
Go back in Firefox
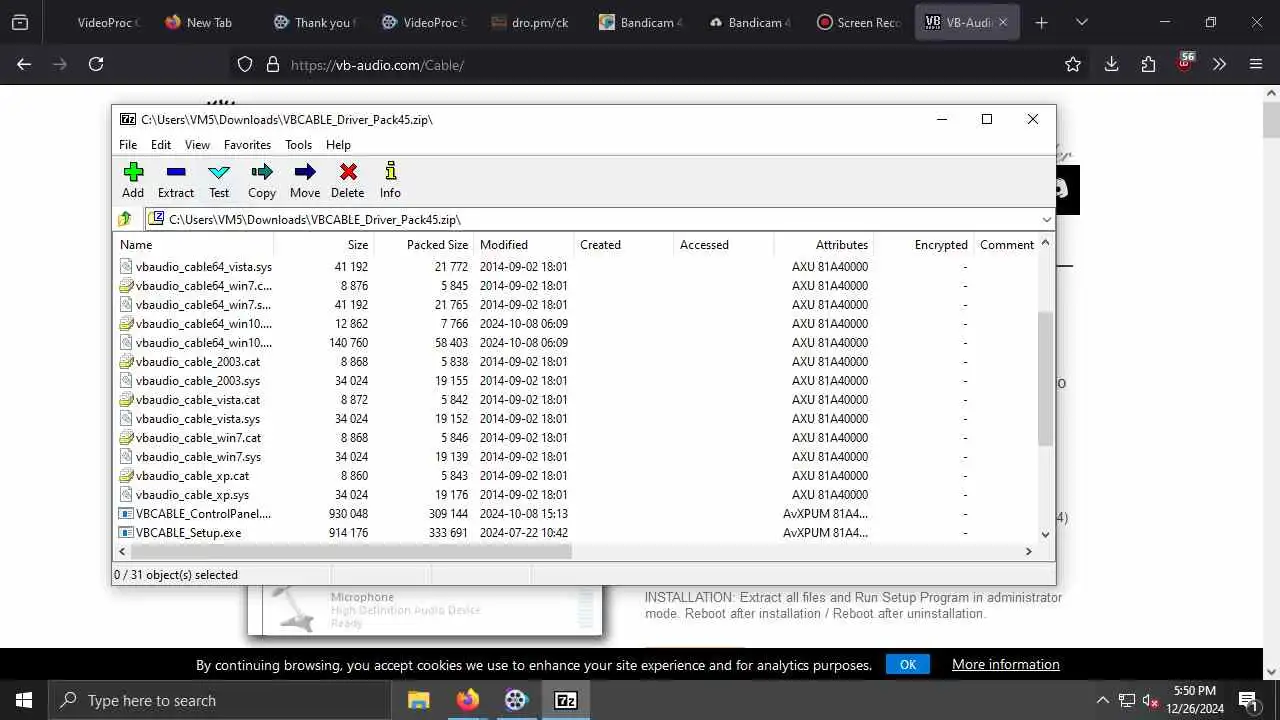[x=24, y=64]
